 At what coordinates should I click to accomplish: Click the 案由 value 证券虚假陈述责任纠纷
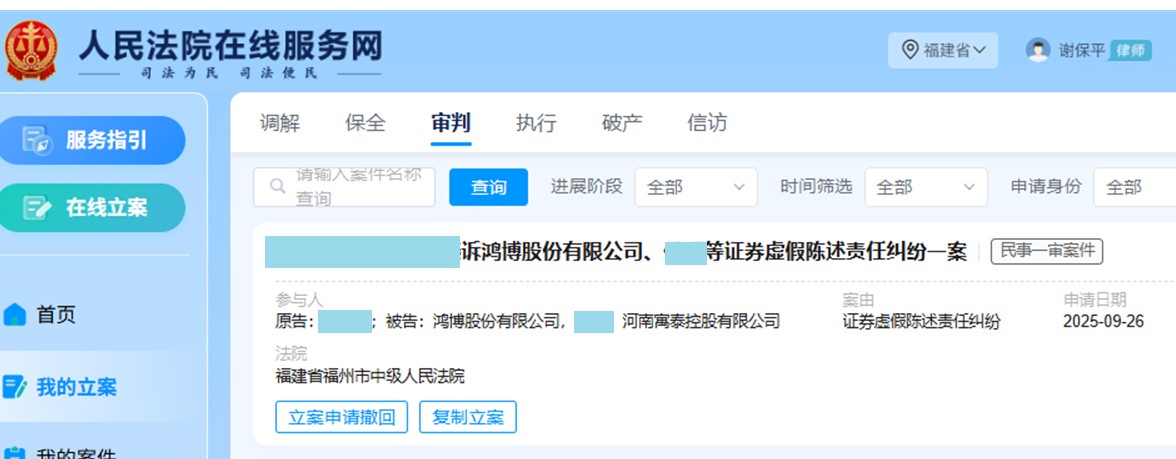point(921,322)
